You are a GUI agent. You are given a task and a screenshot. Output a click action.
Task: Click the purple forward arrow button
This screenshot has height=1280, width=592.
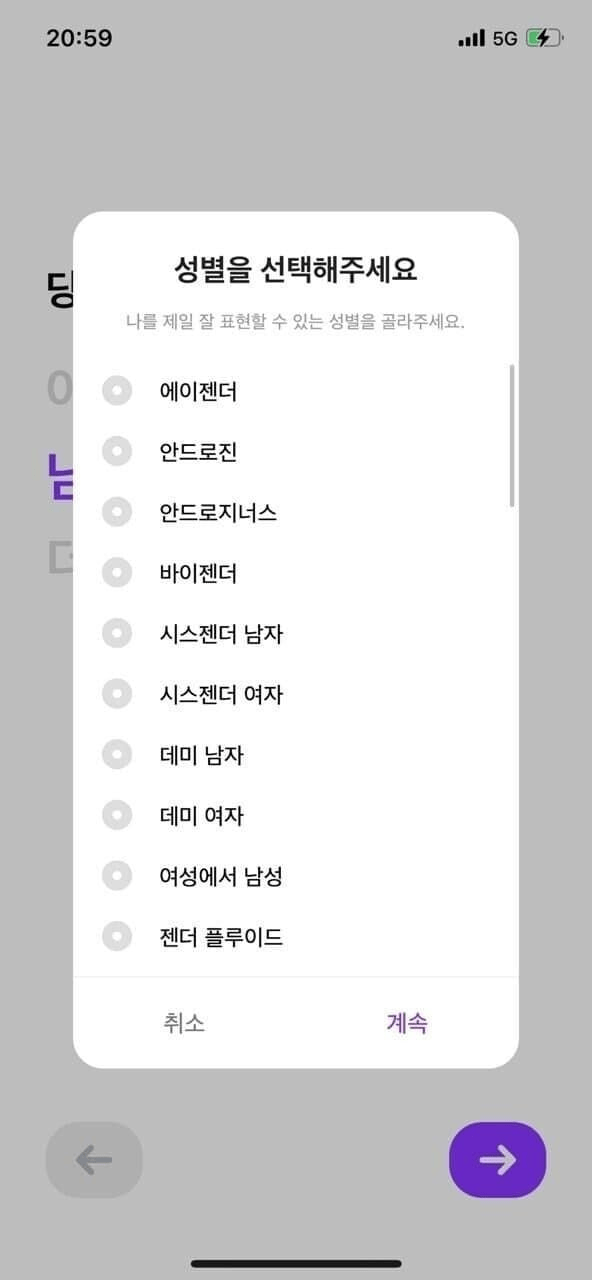(497, 1159)
